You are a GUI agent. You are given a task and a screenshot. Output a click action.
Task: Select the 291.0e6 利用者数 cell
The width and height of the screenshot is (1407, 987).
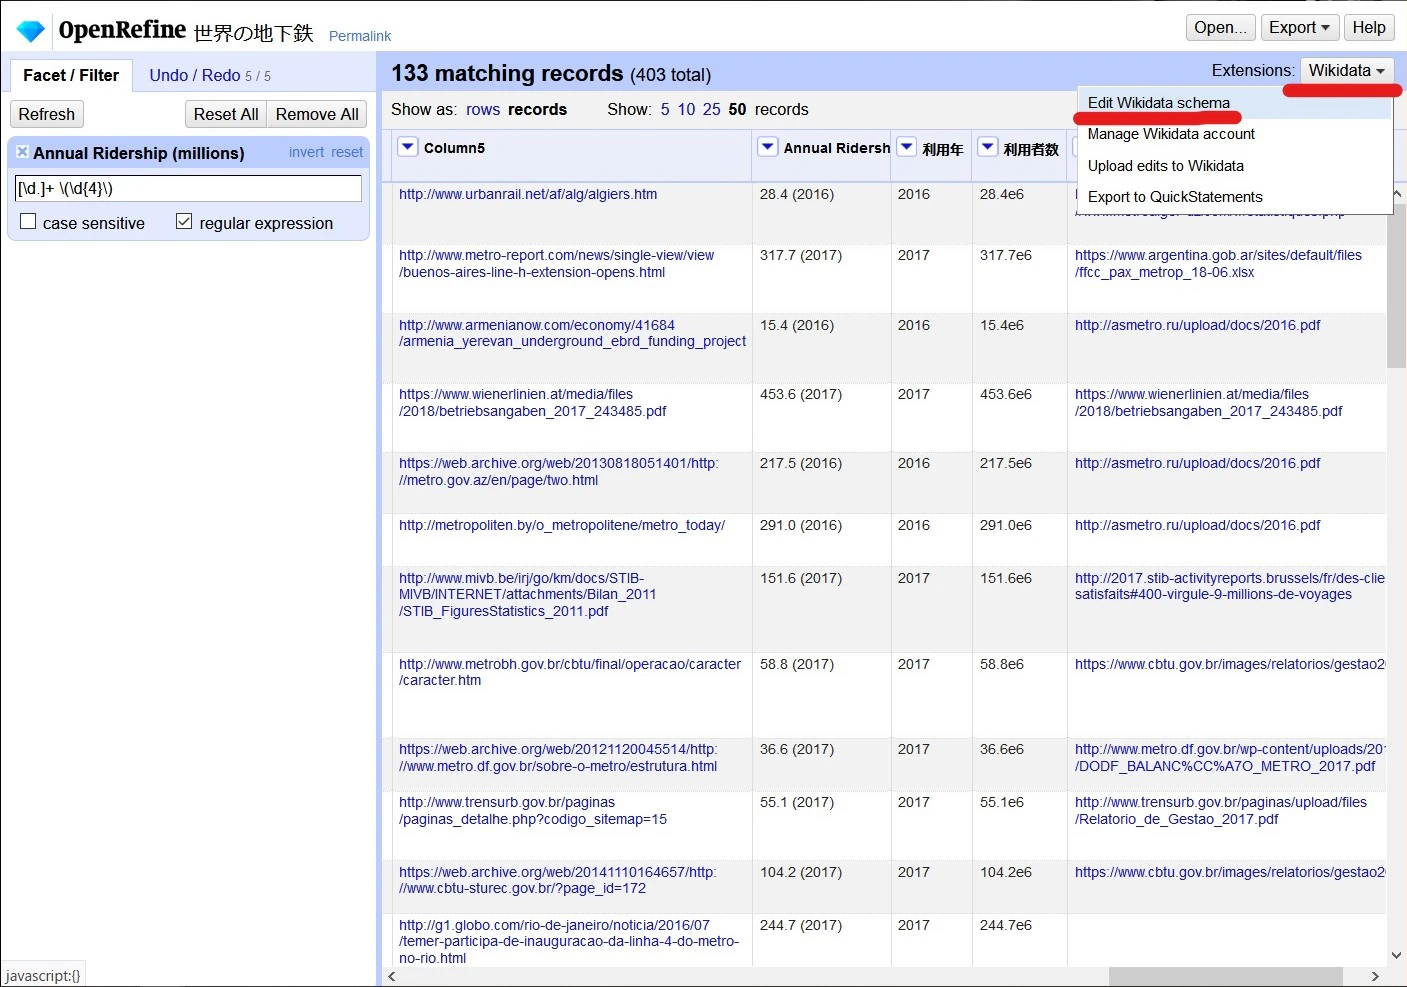[x=1006, y=525]
